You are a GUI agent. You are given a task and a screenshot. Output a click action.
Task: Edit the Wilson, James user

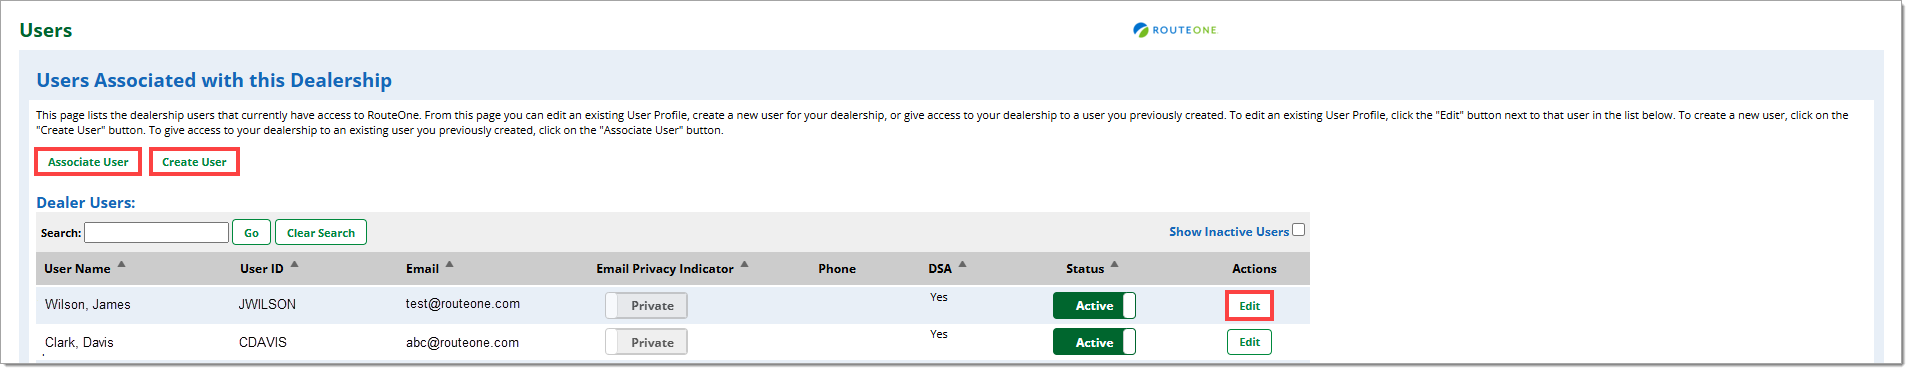coord(1249,306)
